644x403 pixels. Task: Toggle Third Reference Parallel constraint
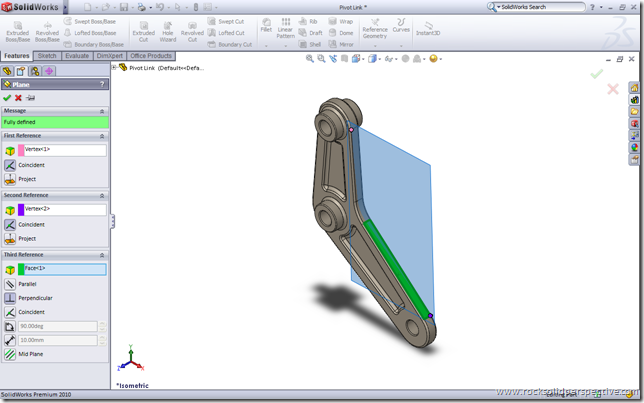pyautogui.click(x=10, y=284)
